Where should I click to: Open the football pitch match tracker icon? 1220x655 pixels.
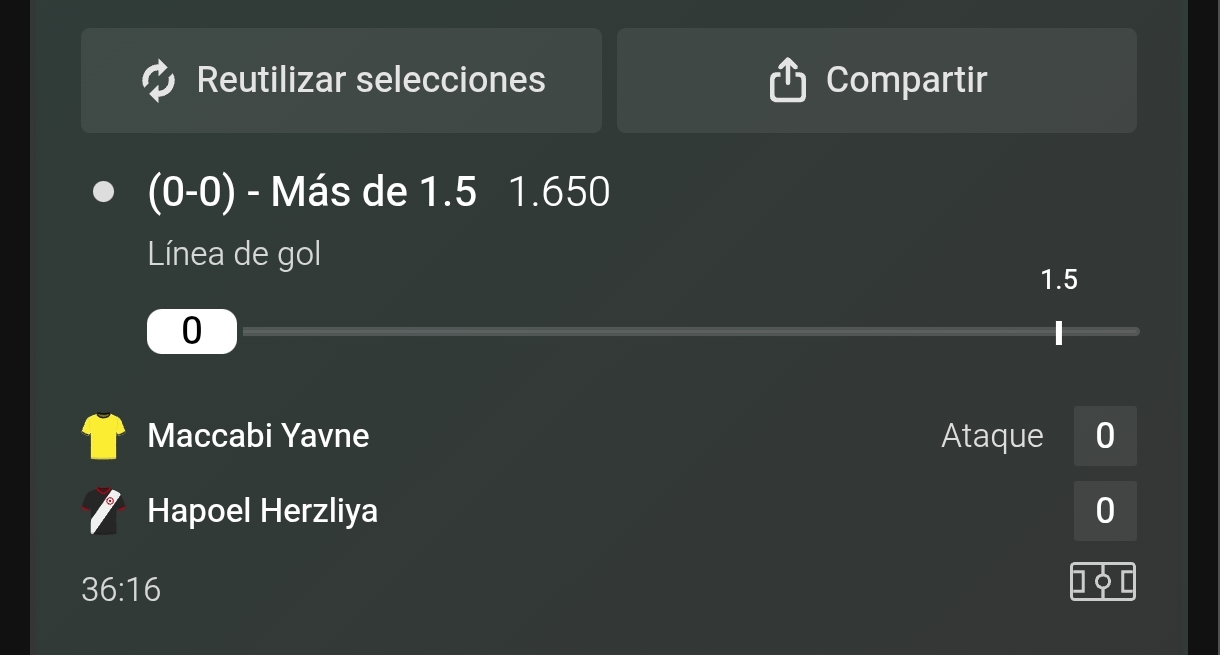coord(1103,581)
